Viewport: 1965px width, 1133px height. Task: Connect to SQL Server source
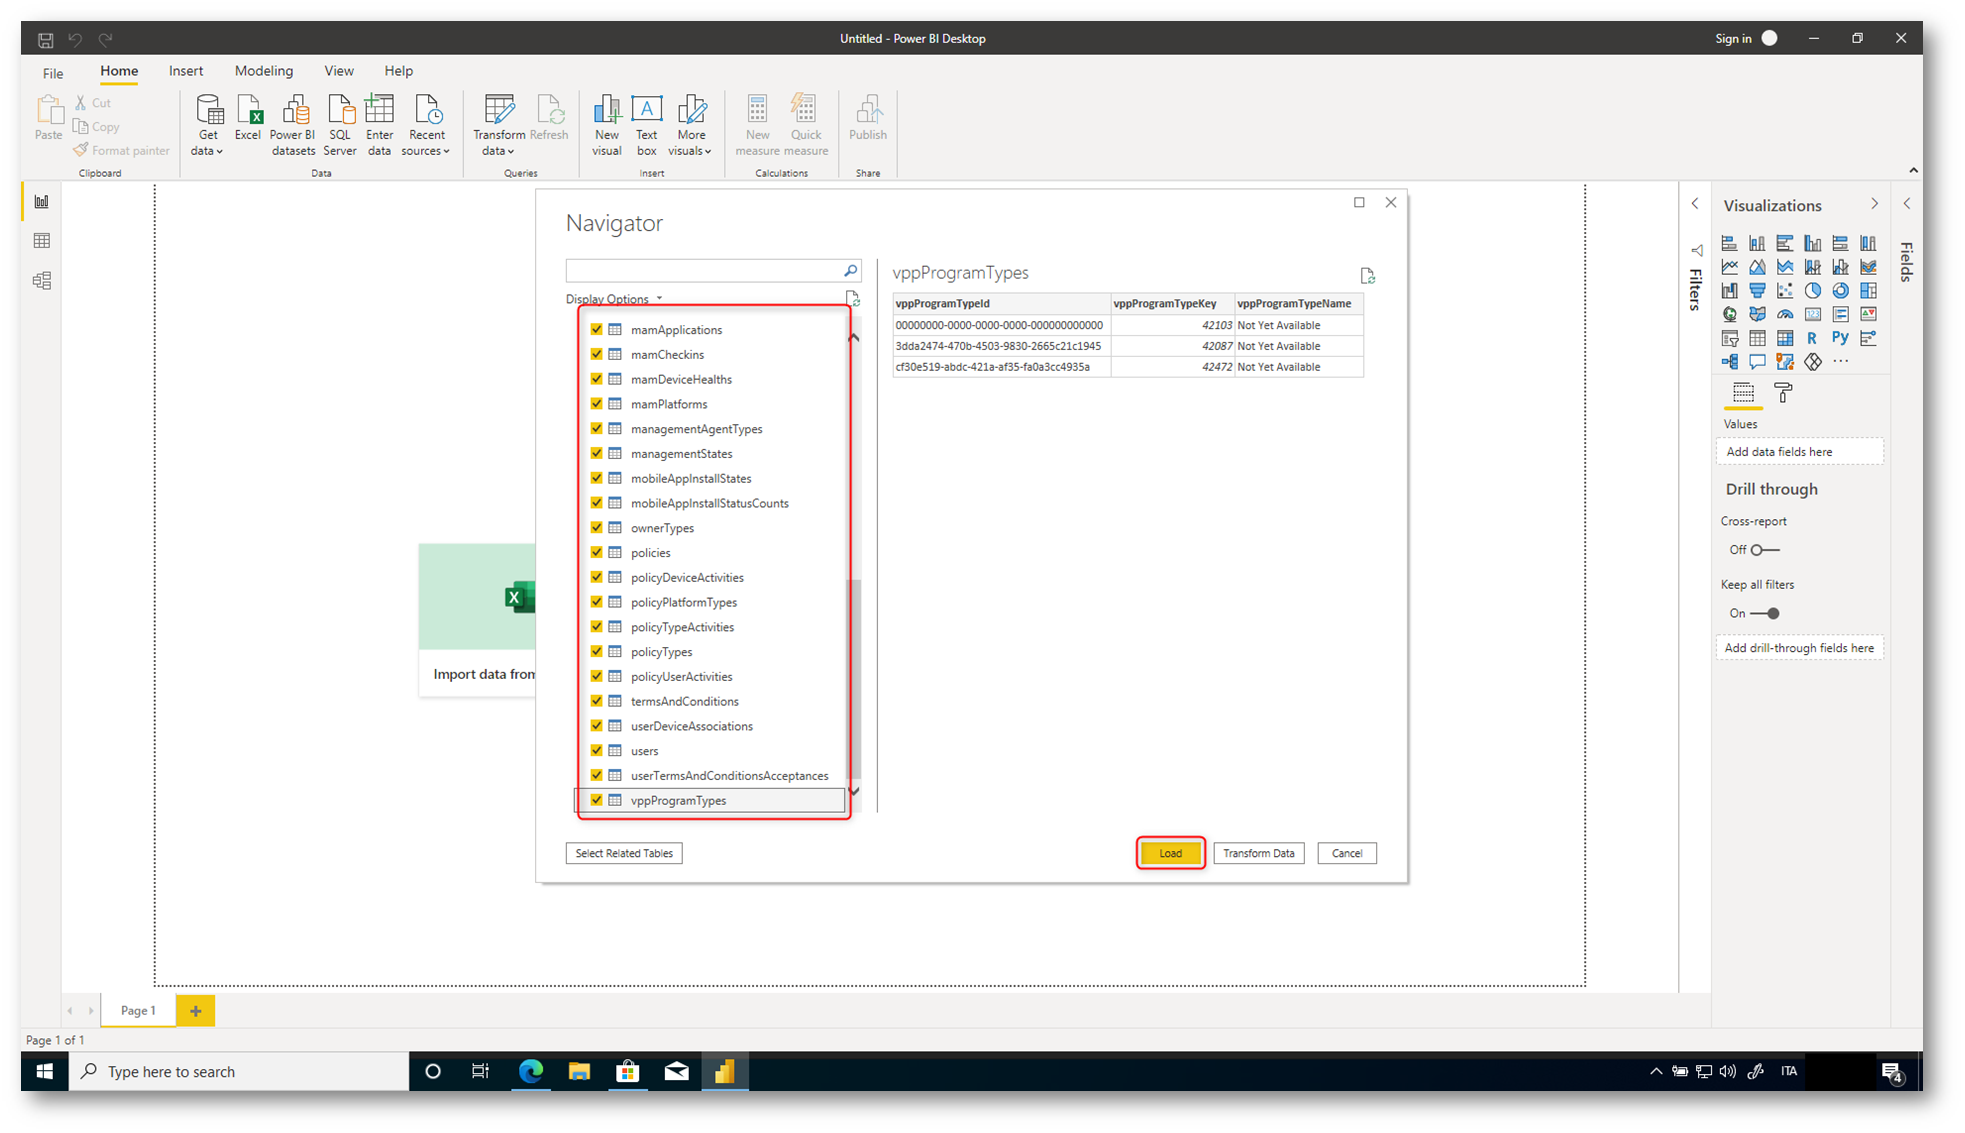click(x=339, y=125)
